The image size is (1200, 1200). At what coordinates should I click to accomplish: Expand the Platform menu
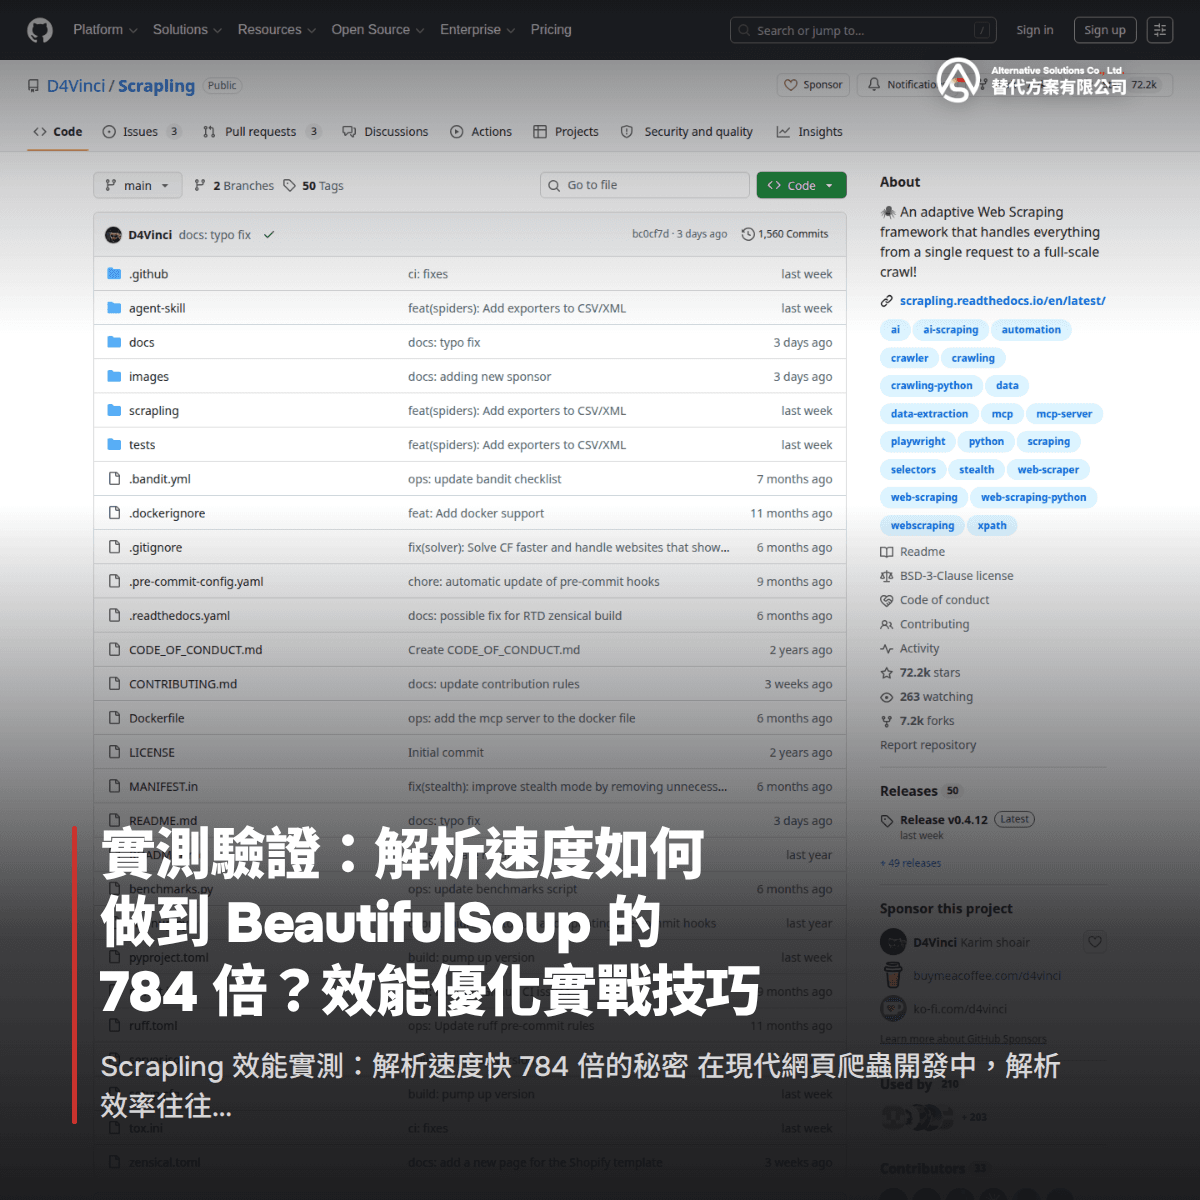[x=105, y=30]
